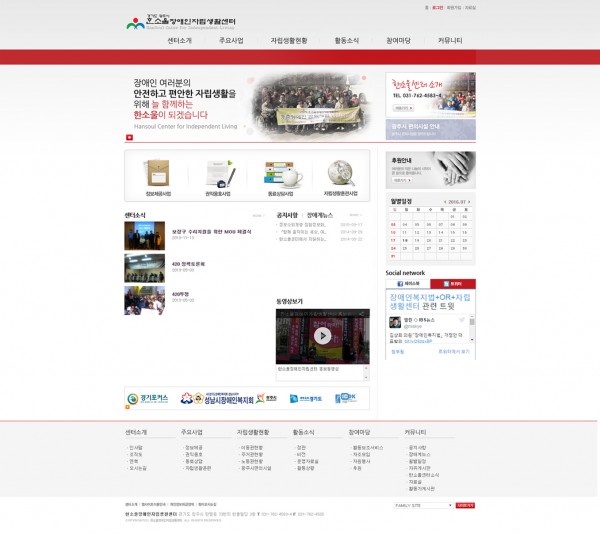Open the 센터소개 main menu
This screenshot has width=600, height=534.
(x=180, y=40)
